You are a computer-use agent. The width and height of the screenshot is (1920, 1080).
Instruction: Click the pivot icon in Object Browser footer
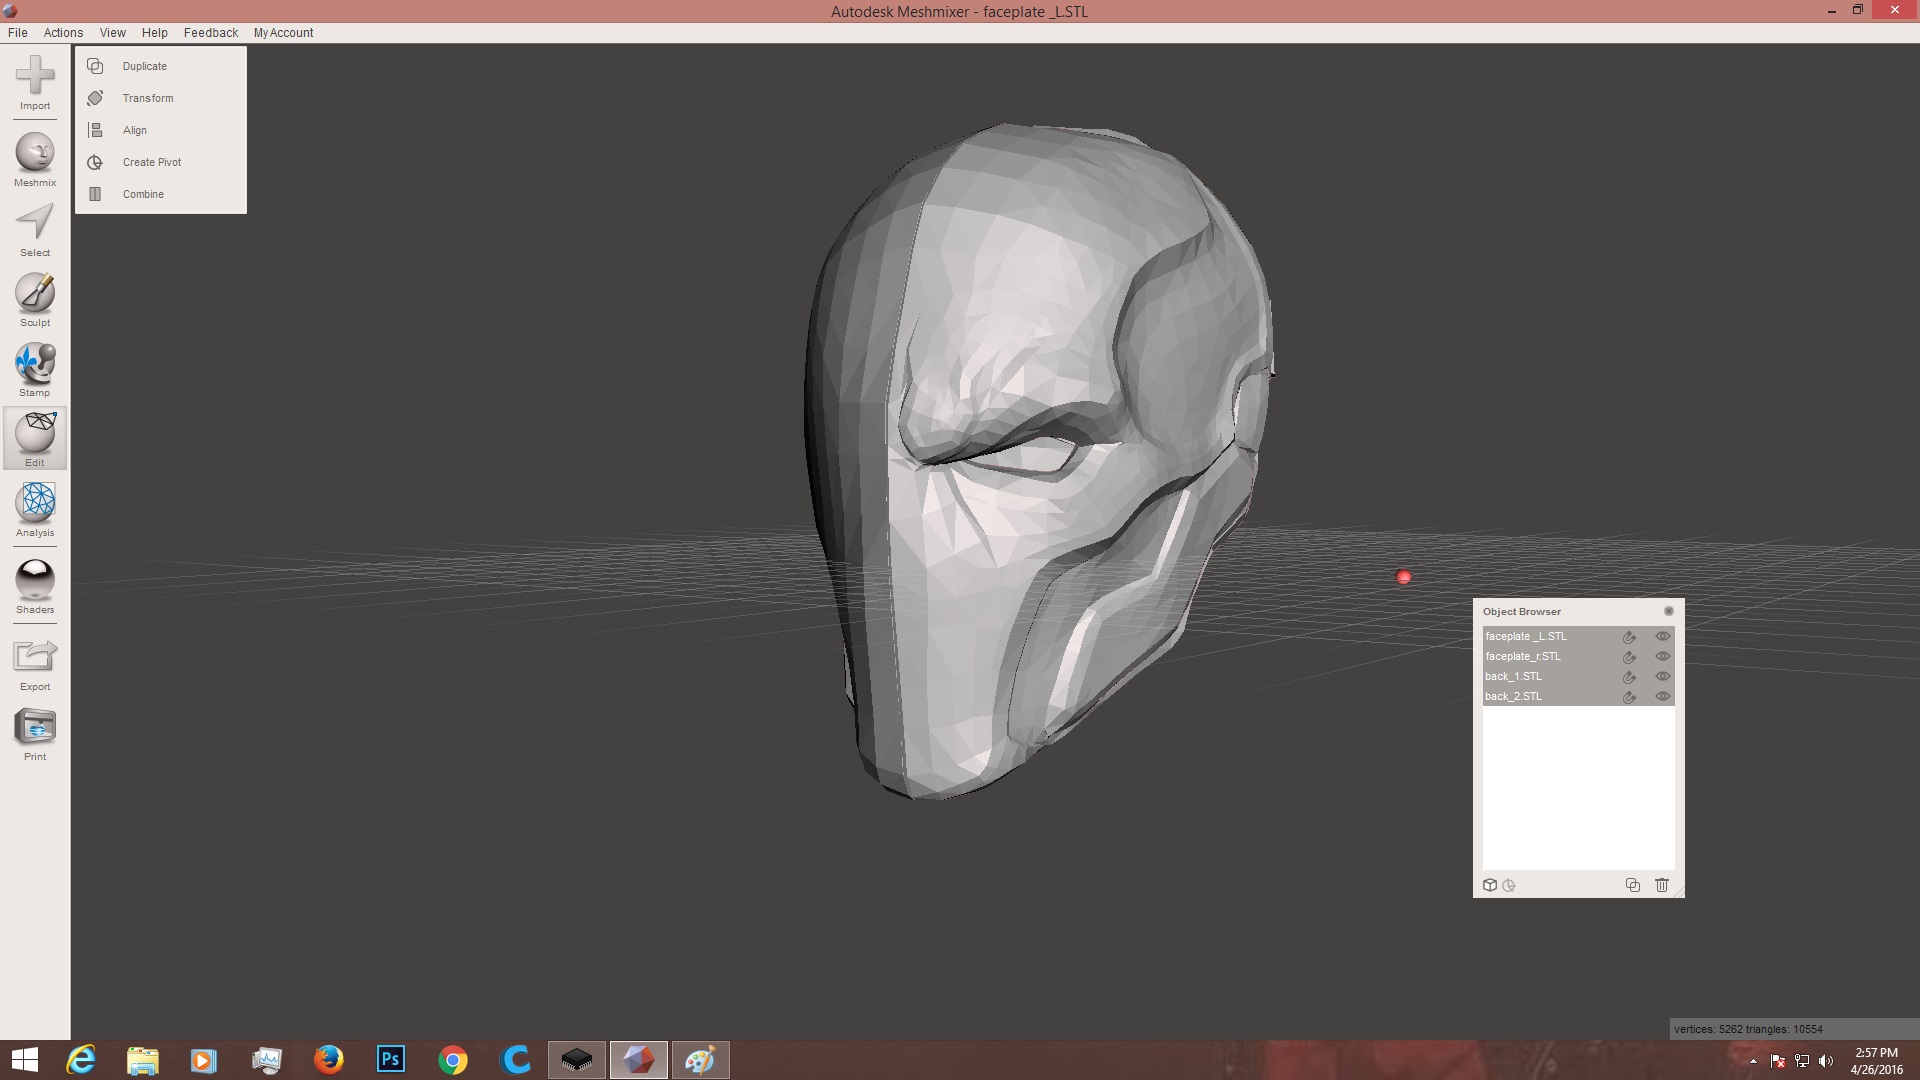point(1509,885)
